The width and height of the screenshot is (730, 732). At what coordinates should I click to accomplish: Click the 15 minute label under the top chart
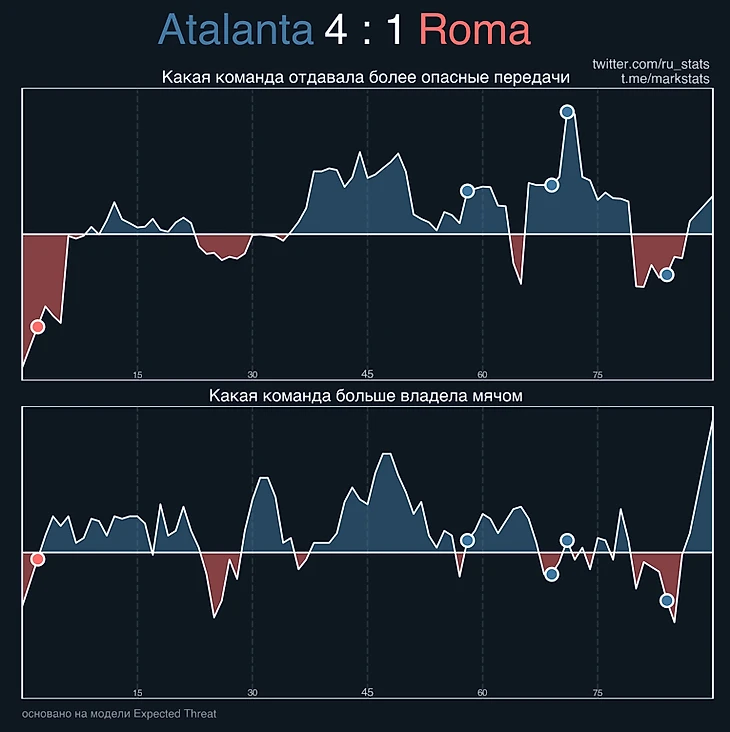pos(138,374)
